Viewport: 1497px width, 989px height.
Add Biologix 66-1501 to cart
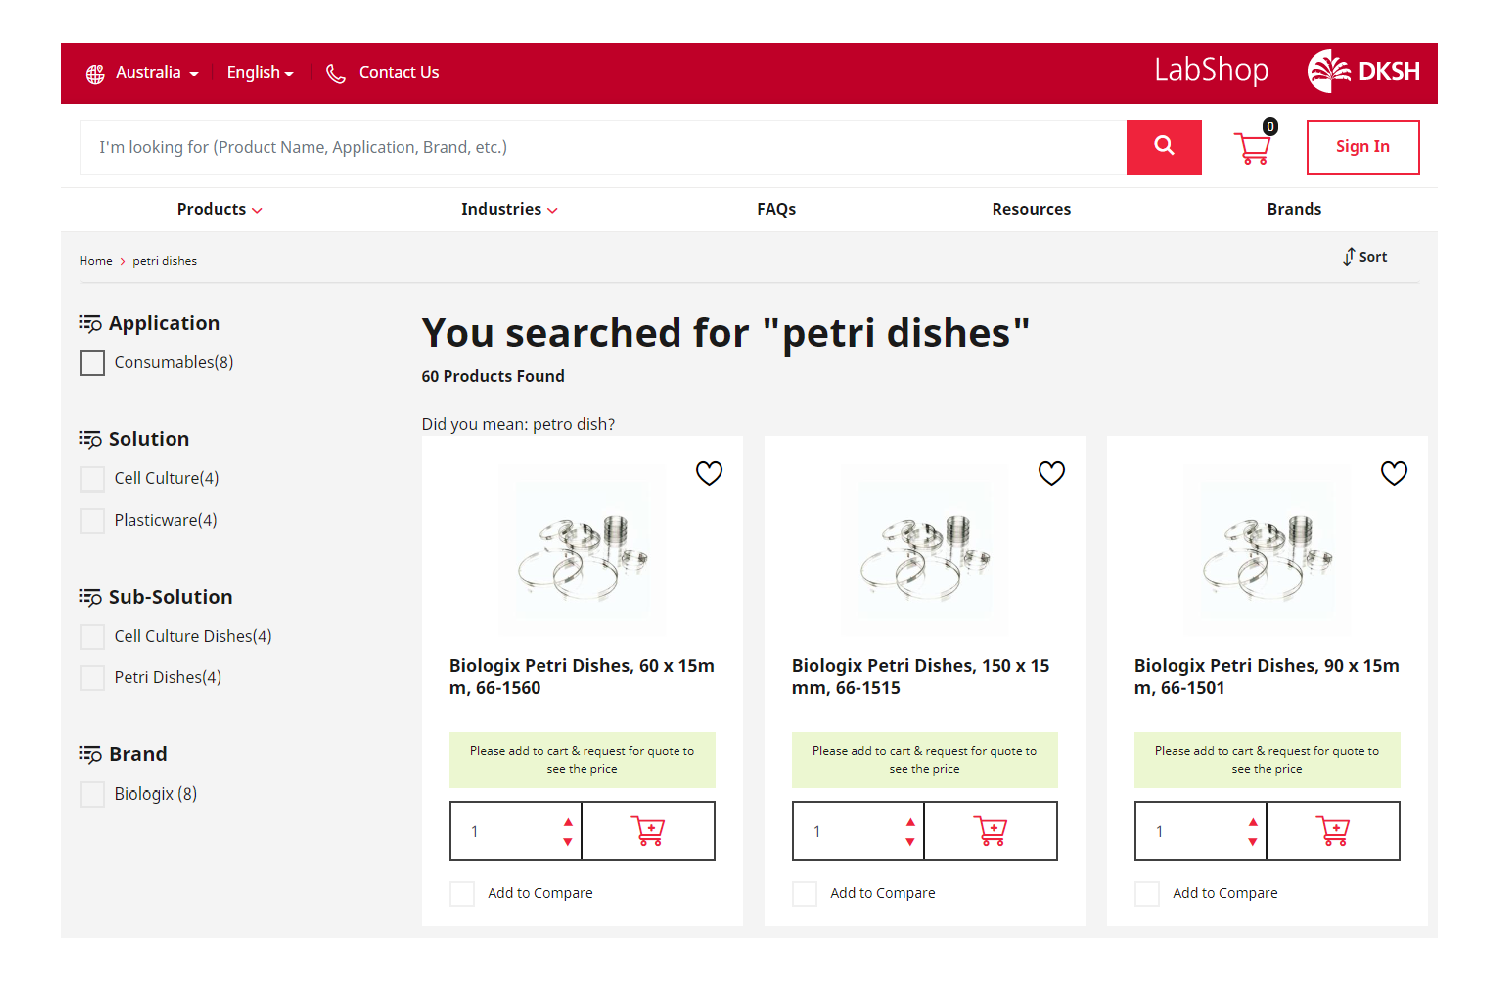coord(1332,831)
